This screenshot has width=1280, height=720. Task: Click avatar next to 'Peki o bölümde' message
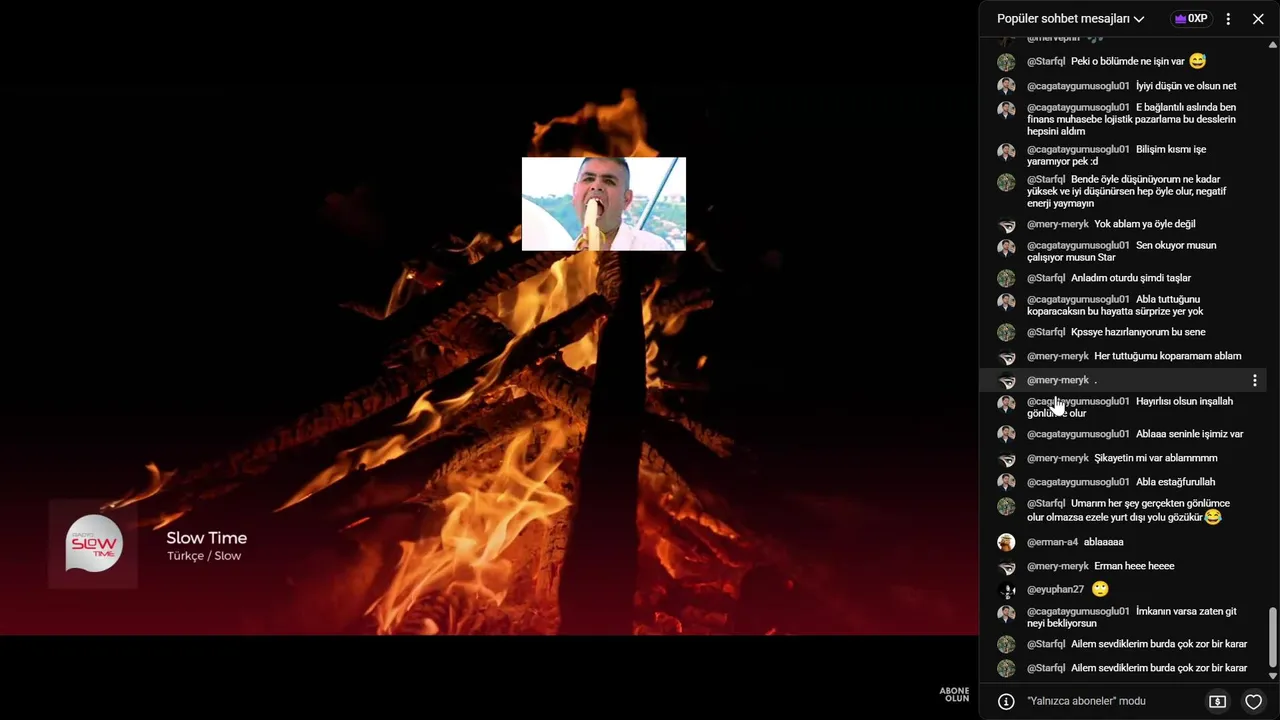[1006, 62]
